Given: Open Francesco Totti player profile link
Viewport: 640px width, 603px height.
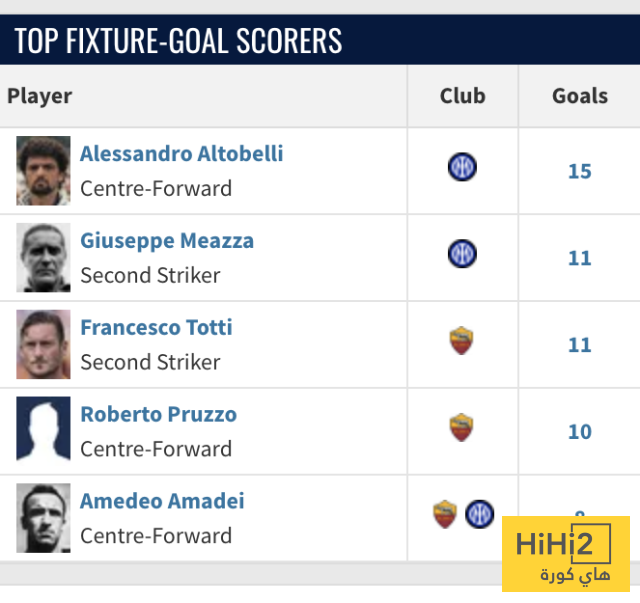Looking at the screenshot, I should pos(156,328).
